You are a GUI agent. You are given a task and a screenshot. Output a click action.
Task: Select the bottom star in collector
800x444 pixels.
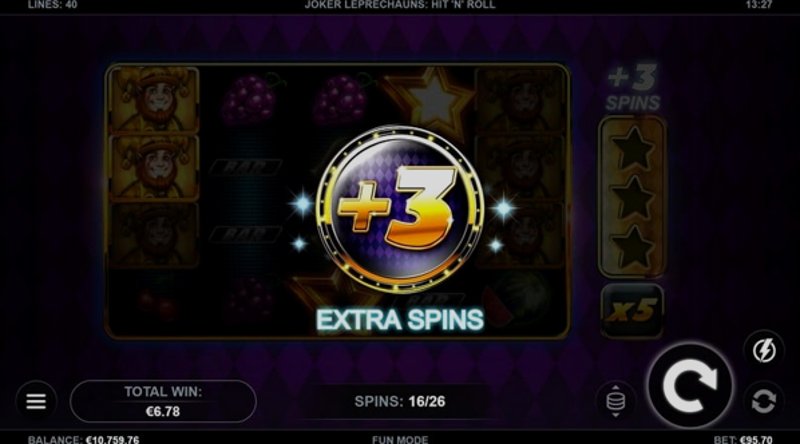click(633, 247)
